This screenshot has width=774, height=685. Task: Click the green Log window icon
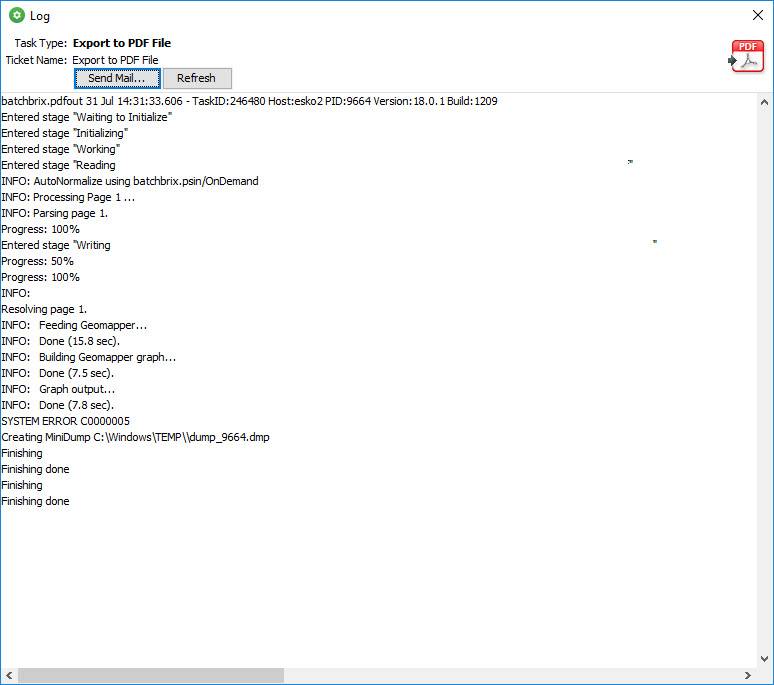click(x=17, y=15)
